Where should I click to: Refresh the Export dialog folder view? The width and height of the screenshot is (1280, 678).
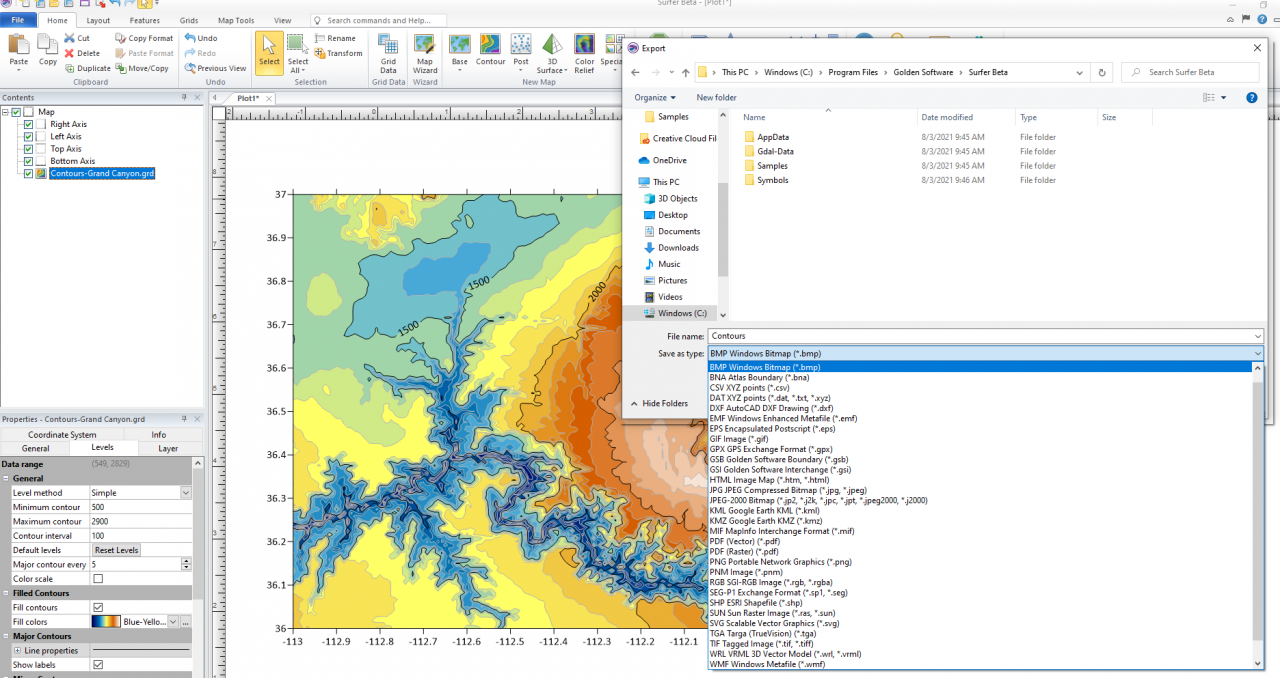coord(1102,72)
